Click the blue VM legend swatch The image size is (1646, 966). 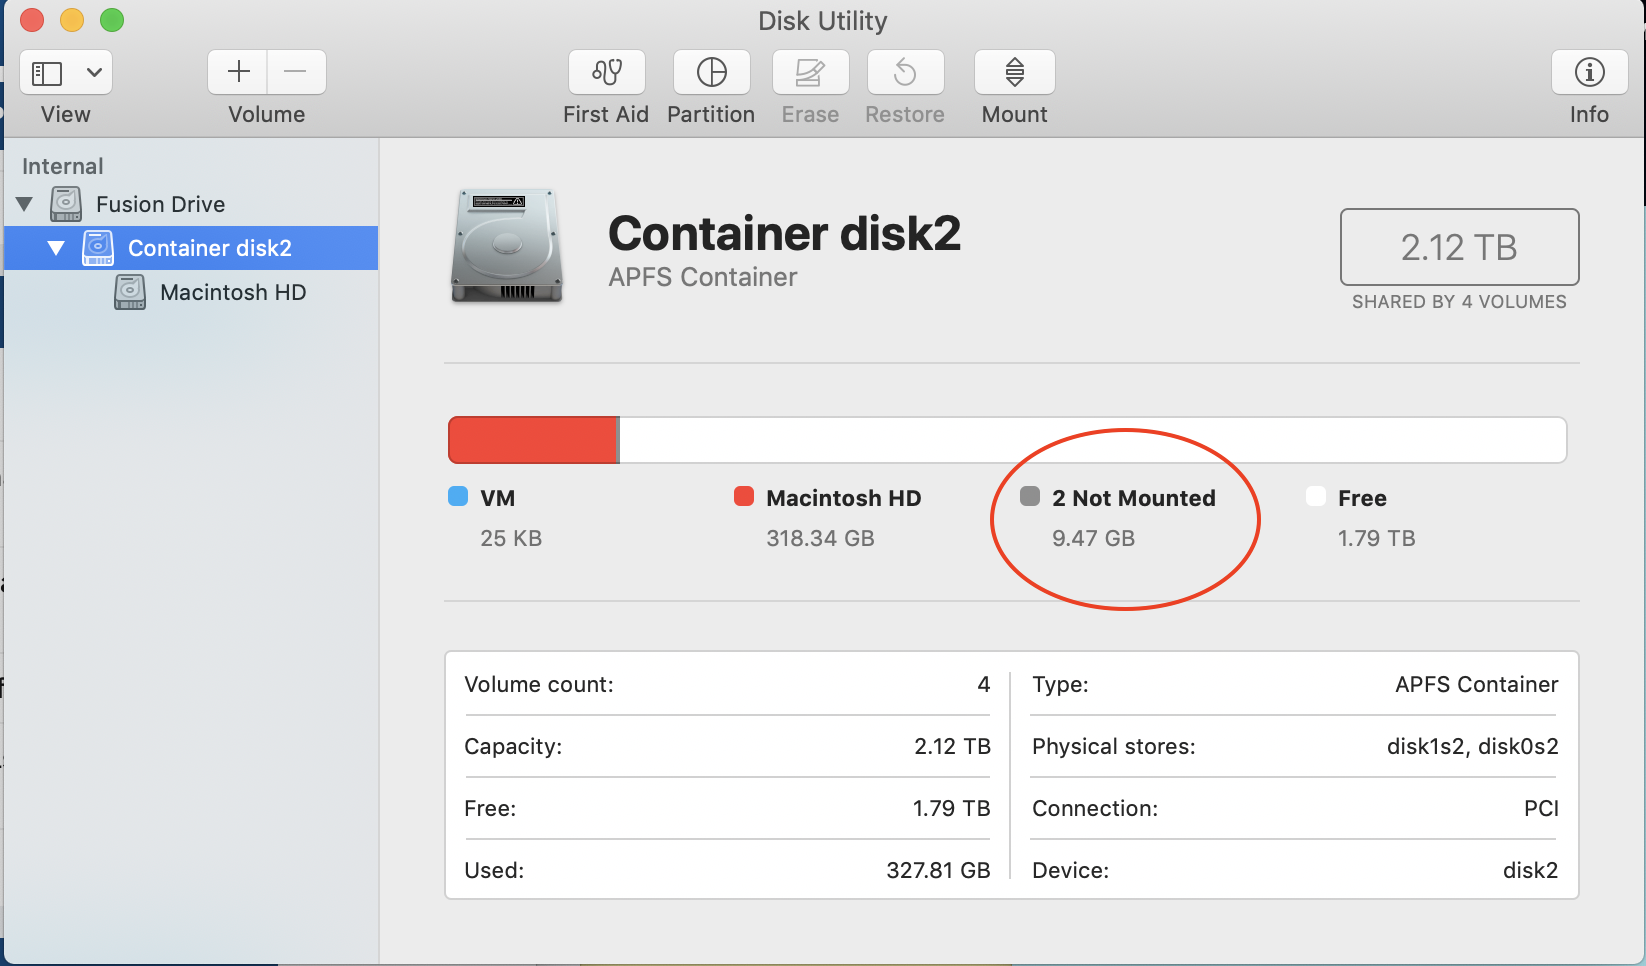(458, 497)
